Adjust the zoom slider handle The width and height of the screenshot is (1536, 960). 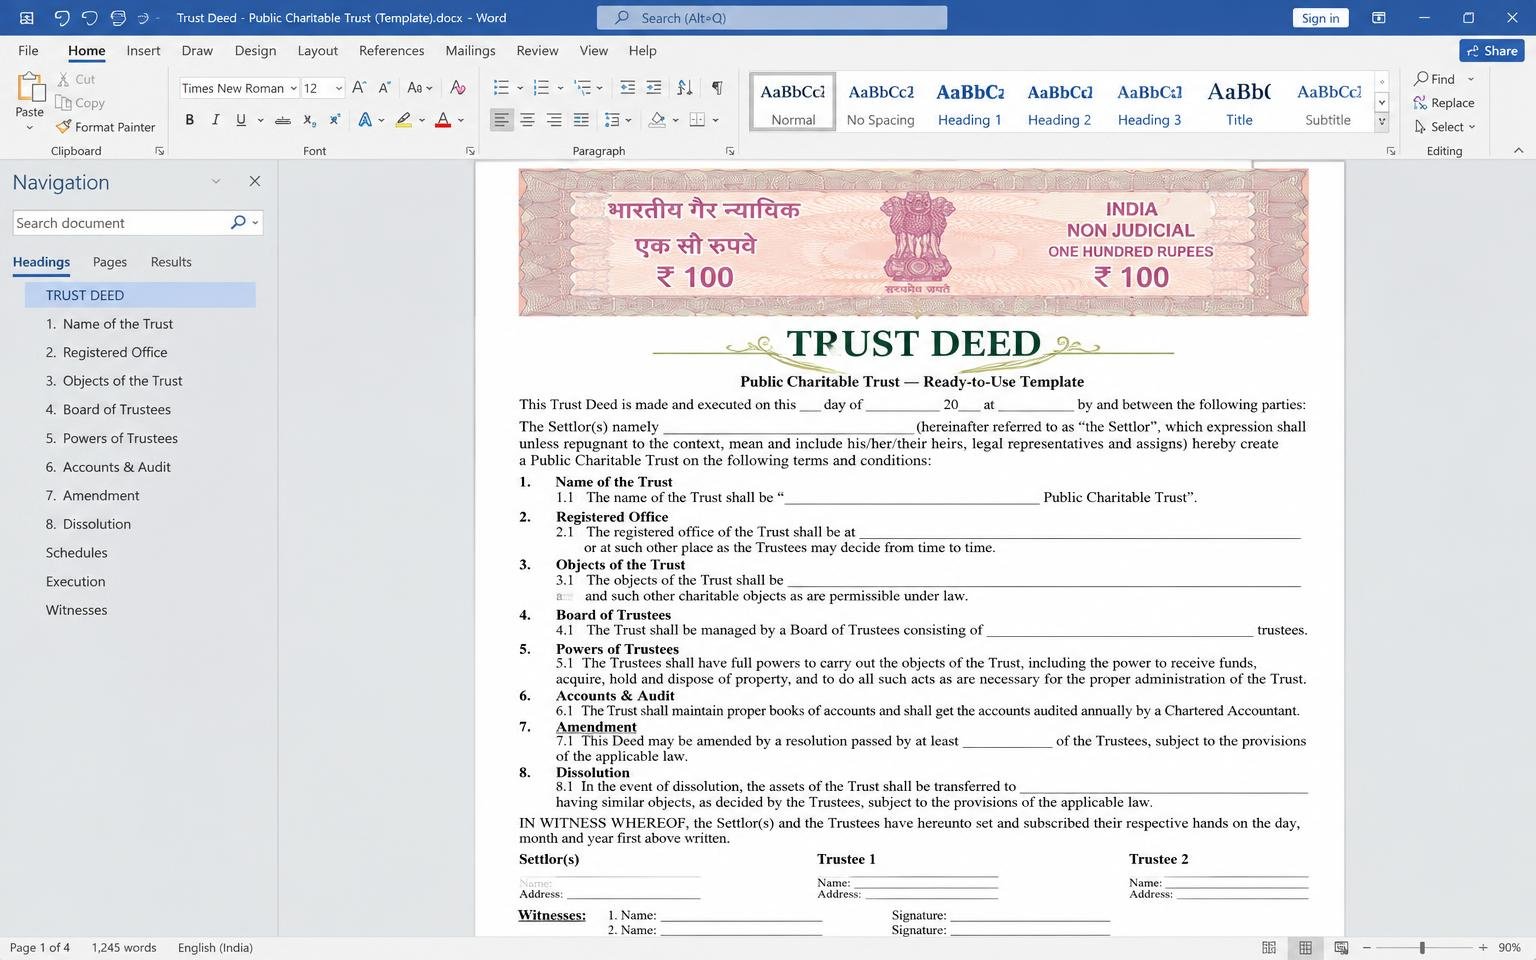coord(1422,947)
